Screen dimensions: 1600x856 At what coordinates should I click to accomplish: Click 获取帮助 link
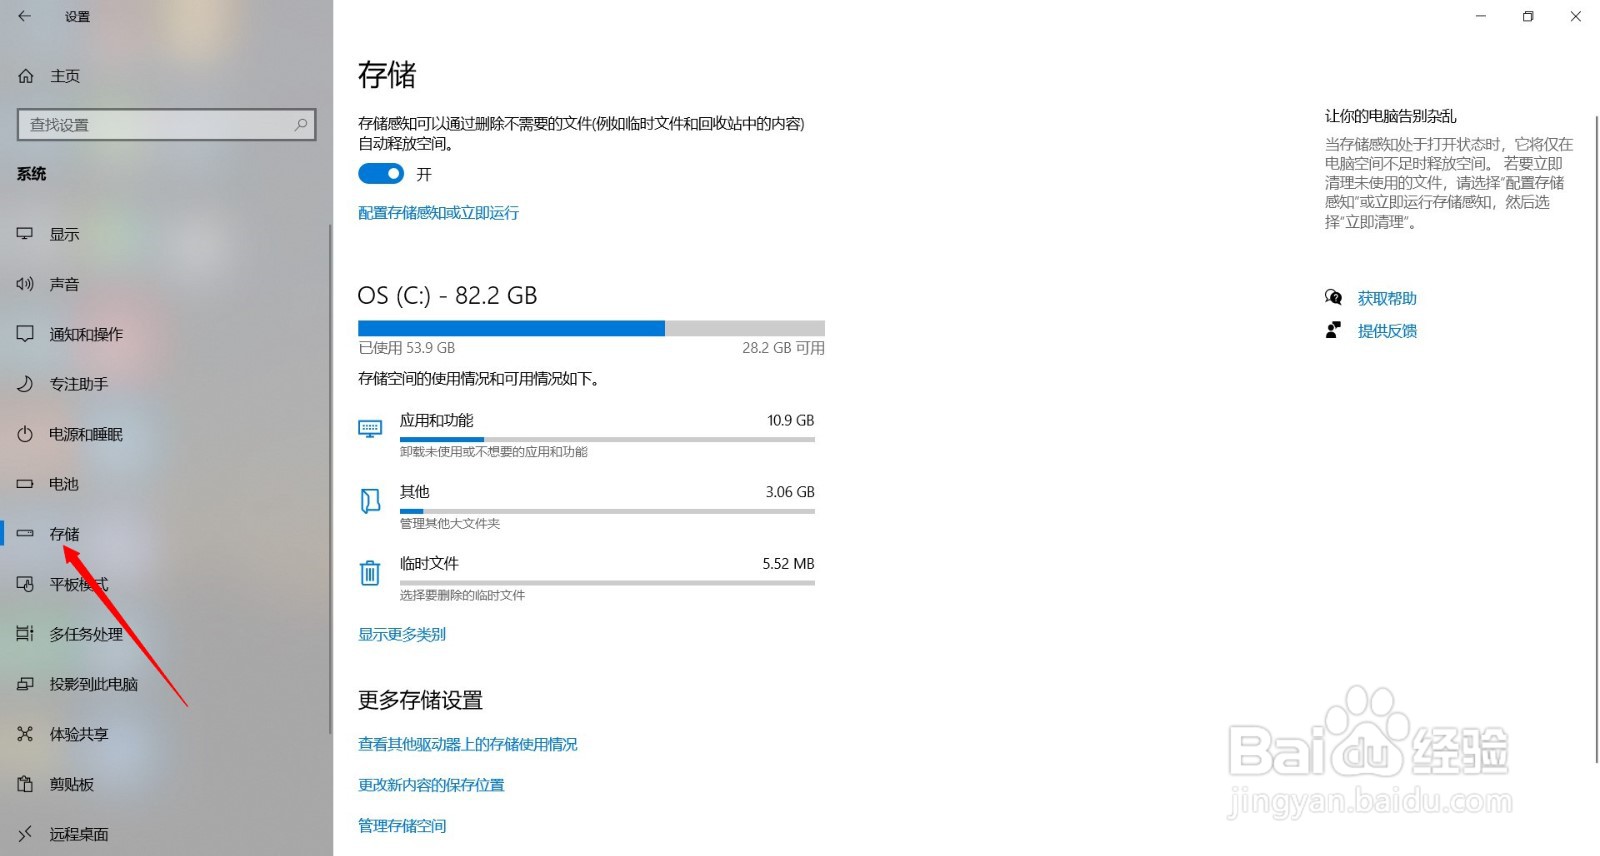click(x=1387, y=298)
